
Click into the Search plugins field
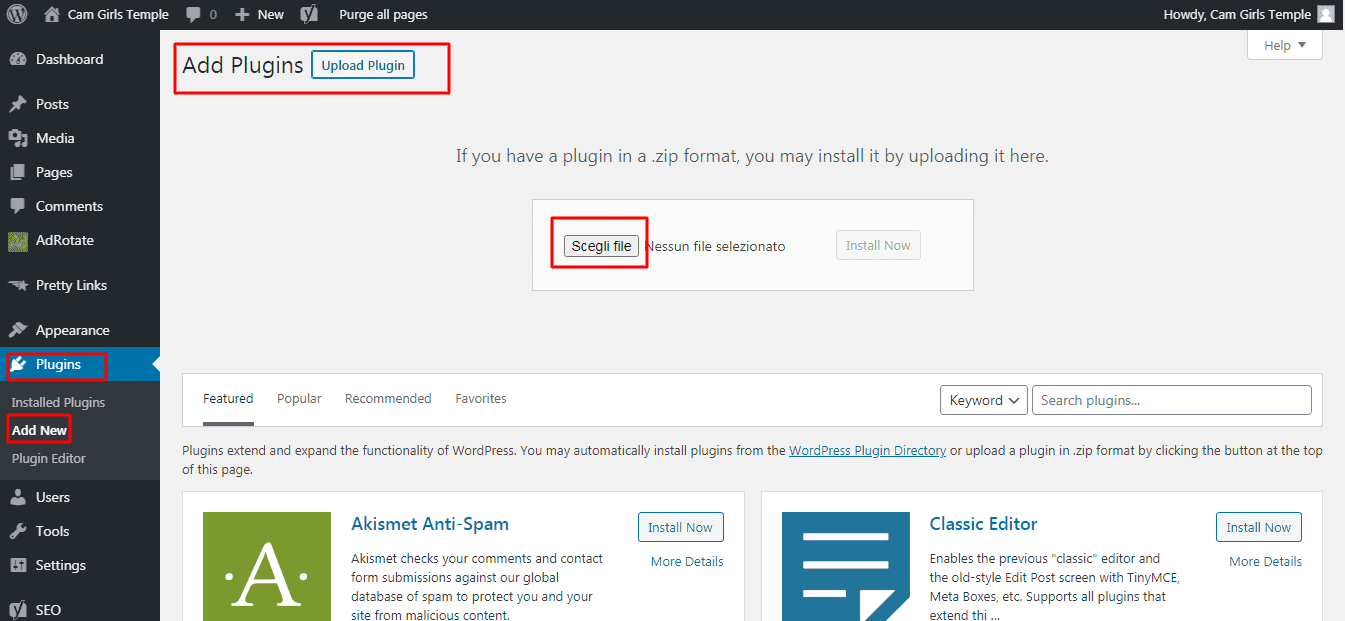tap(1171, 400)
